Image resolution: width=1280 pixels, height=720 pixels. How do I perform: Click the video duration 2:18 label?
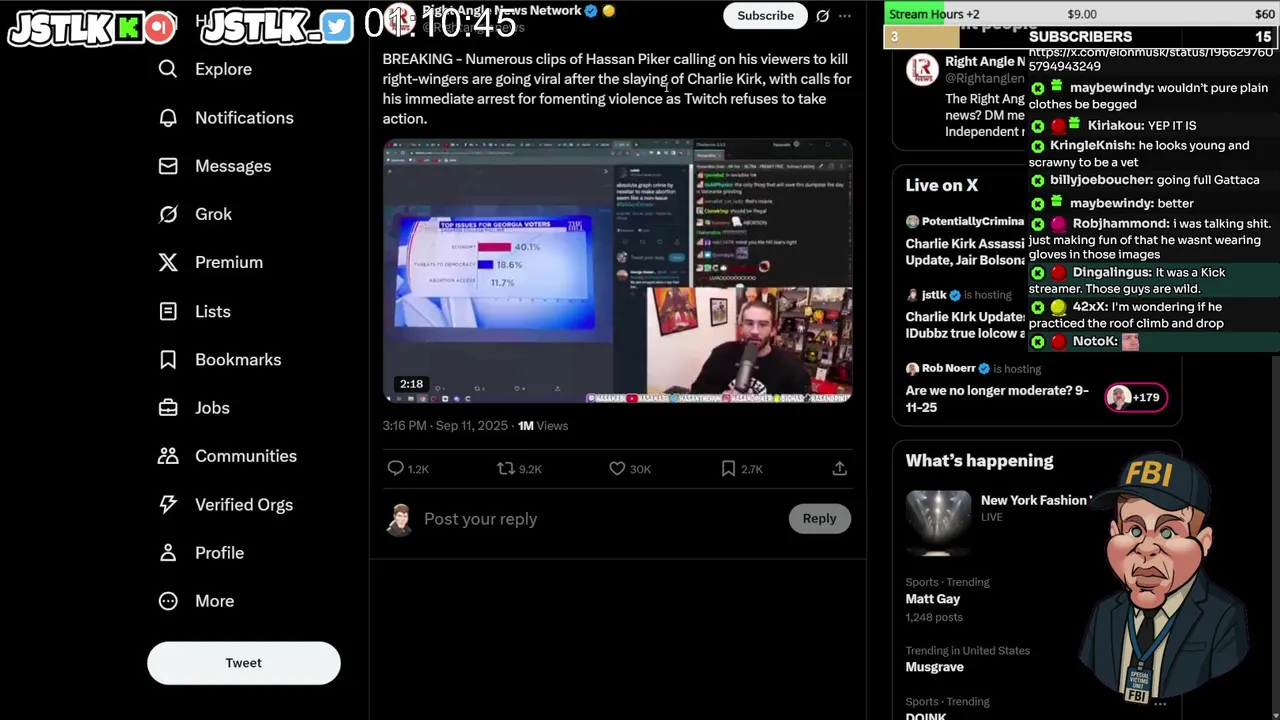pos(411,384)
